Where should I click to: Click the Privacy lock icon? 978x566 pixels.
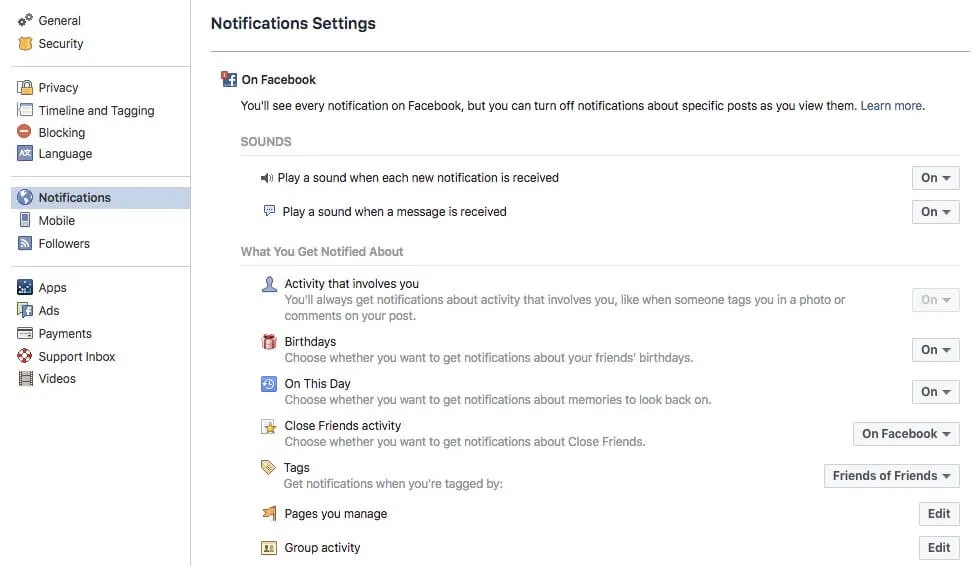point(25,88)
